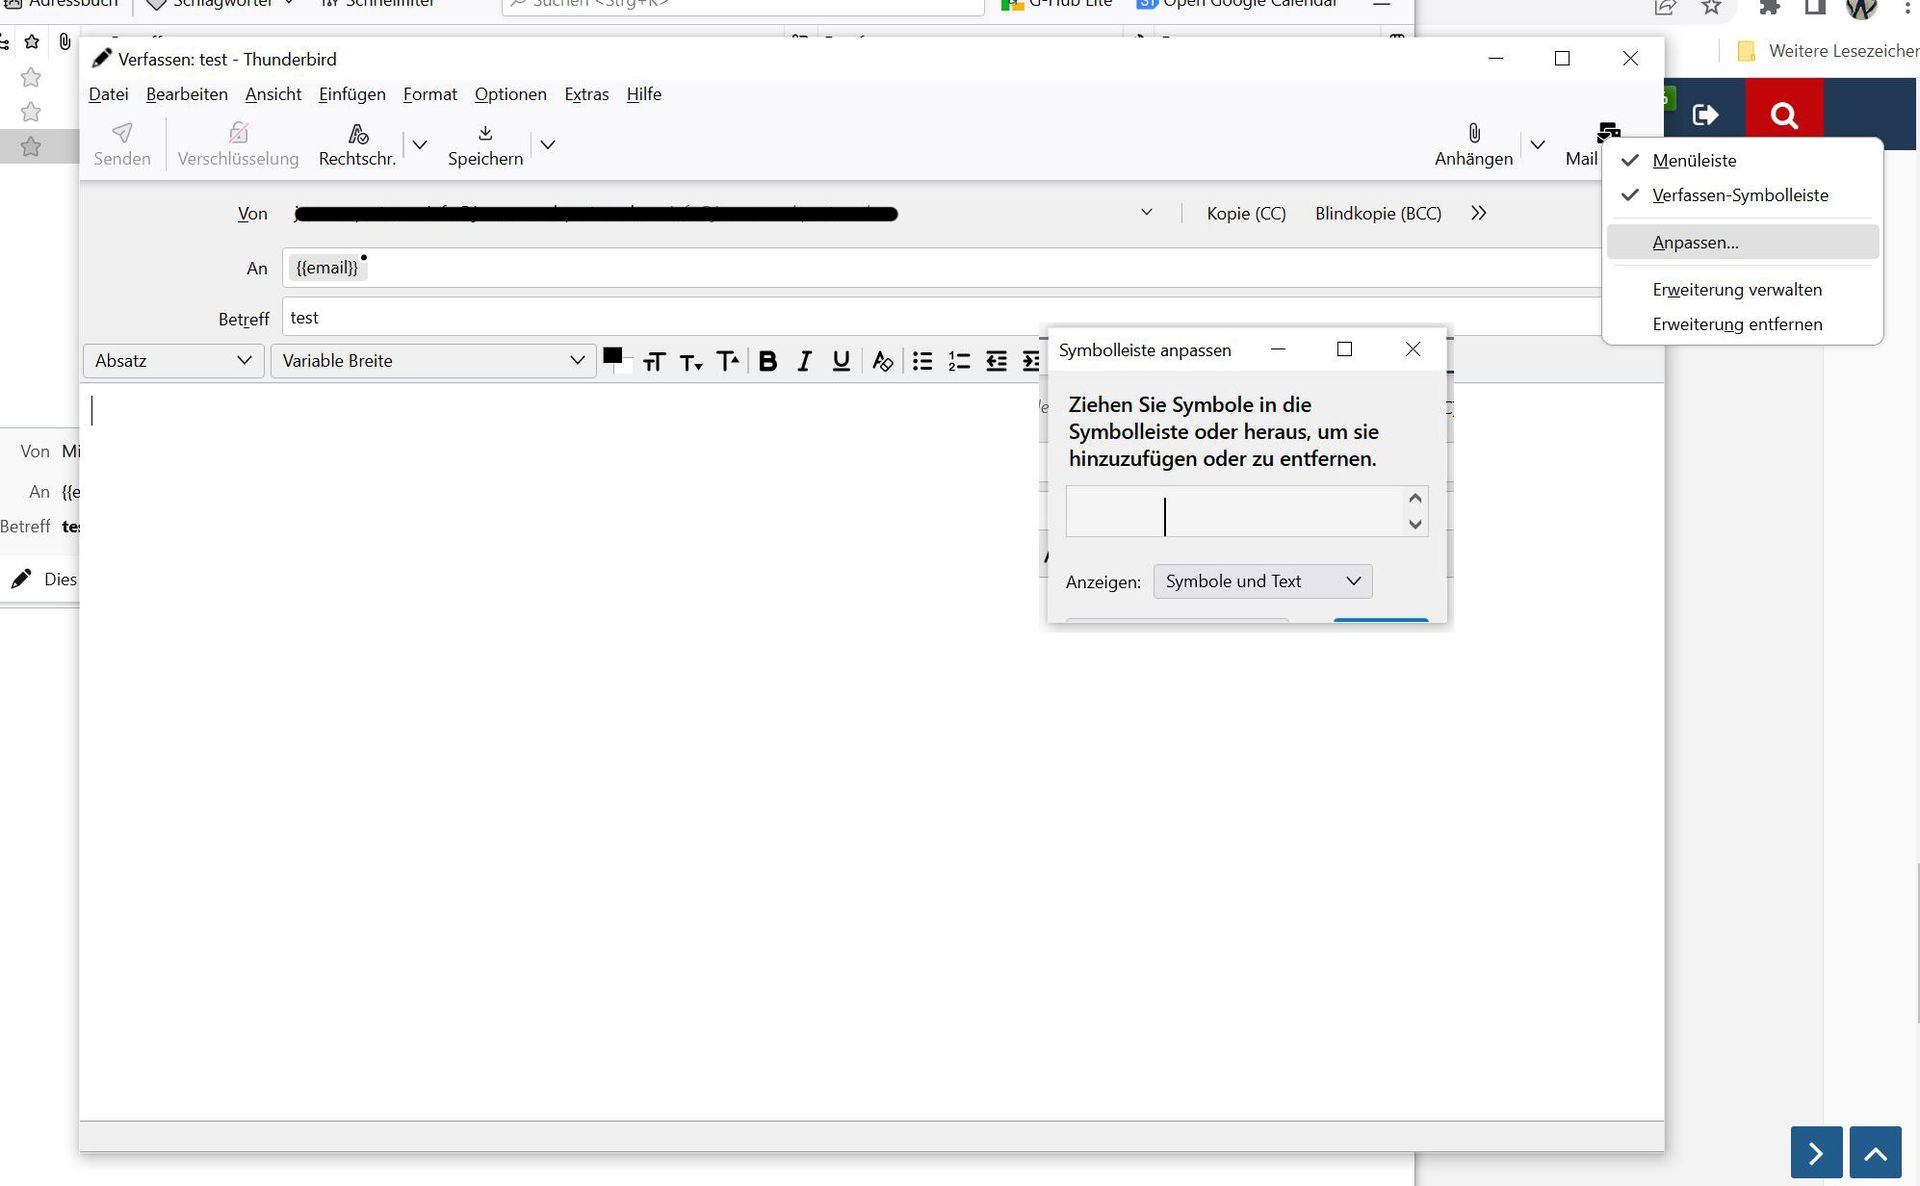Insert a bulleted list
Viewport: 1920px width, 1186px height.
922,361
